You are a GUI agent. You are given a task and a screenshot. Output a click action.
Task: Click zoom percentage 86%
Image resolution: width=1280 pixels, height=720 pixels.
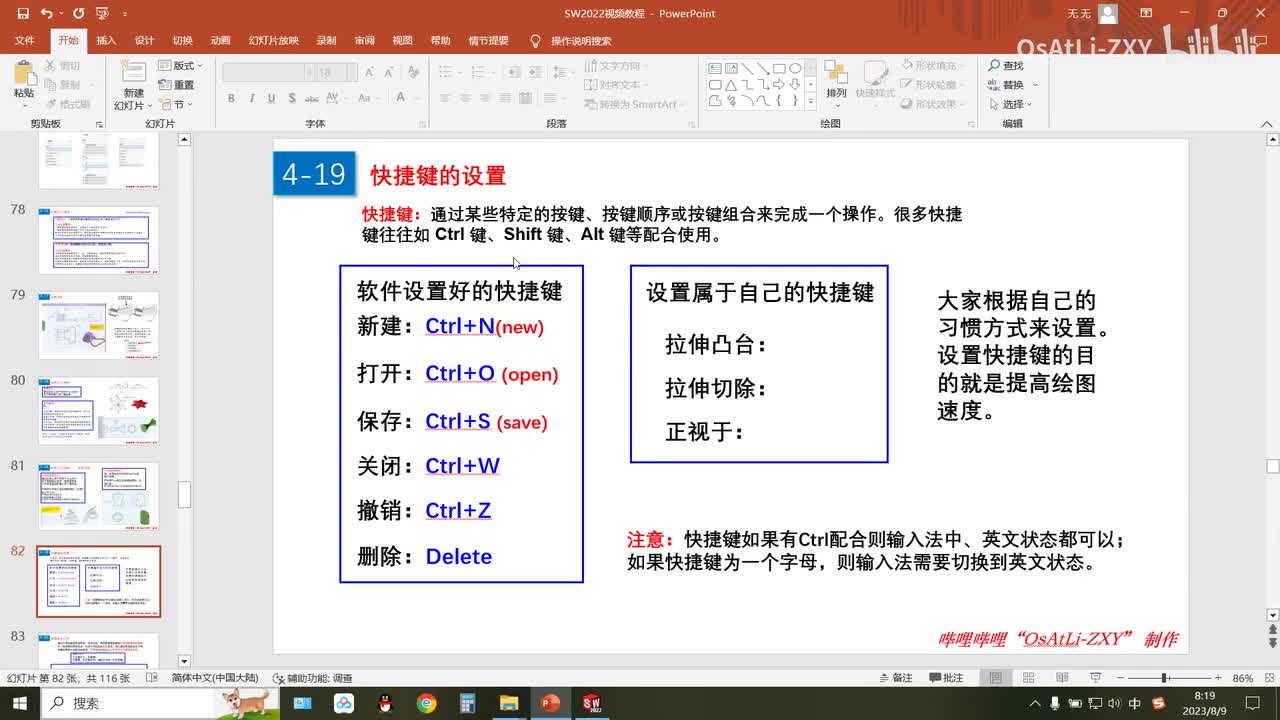tap(1243, 678)
